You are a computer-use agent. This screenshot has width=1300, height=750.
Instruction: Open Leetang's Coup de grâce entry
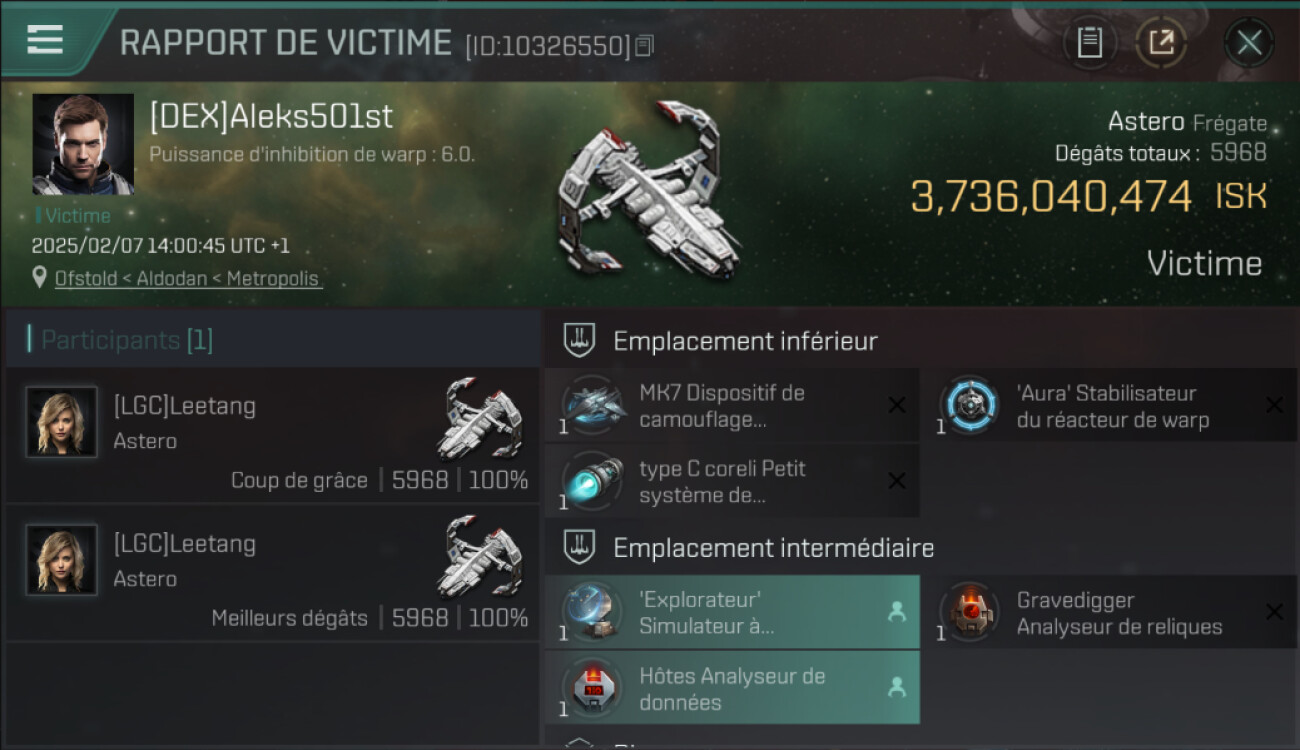point(272,434)
